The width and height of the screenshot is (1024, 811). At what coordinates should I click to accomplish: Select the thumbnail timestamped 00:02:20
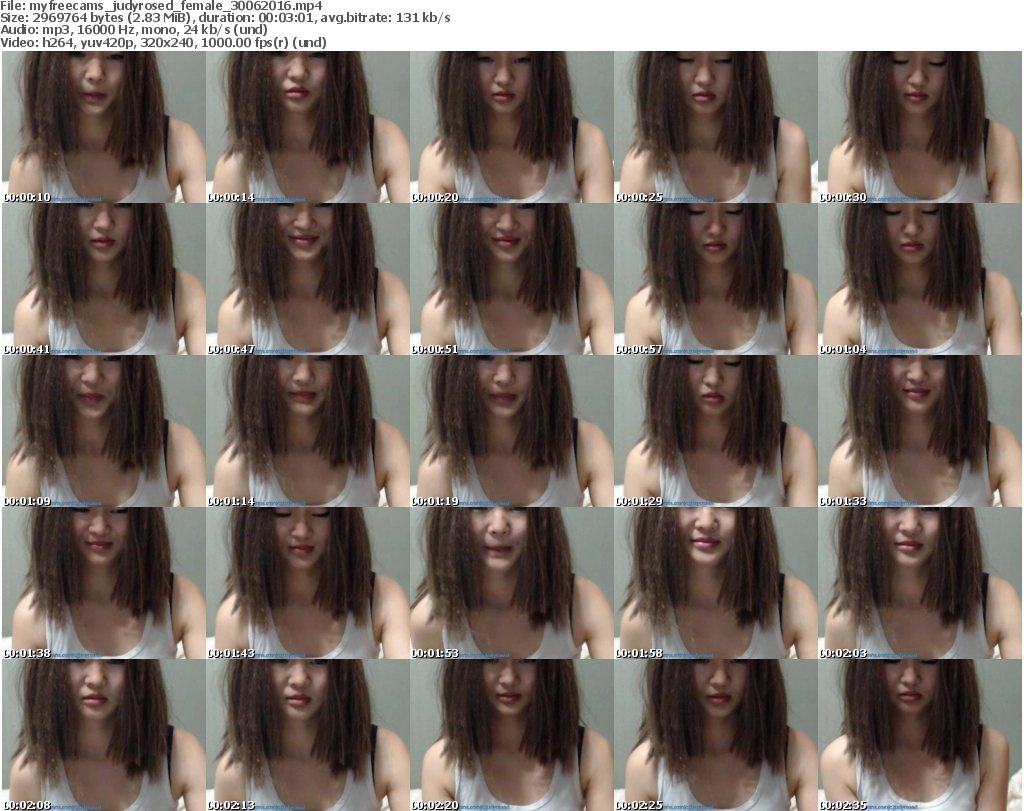(x=512, y=735)
